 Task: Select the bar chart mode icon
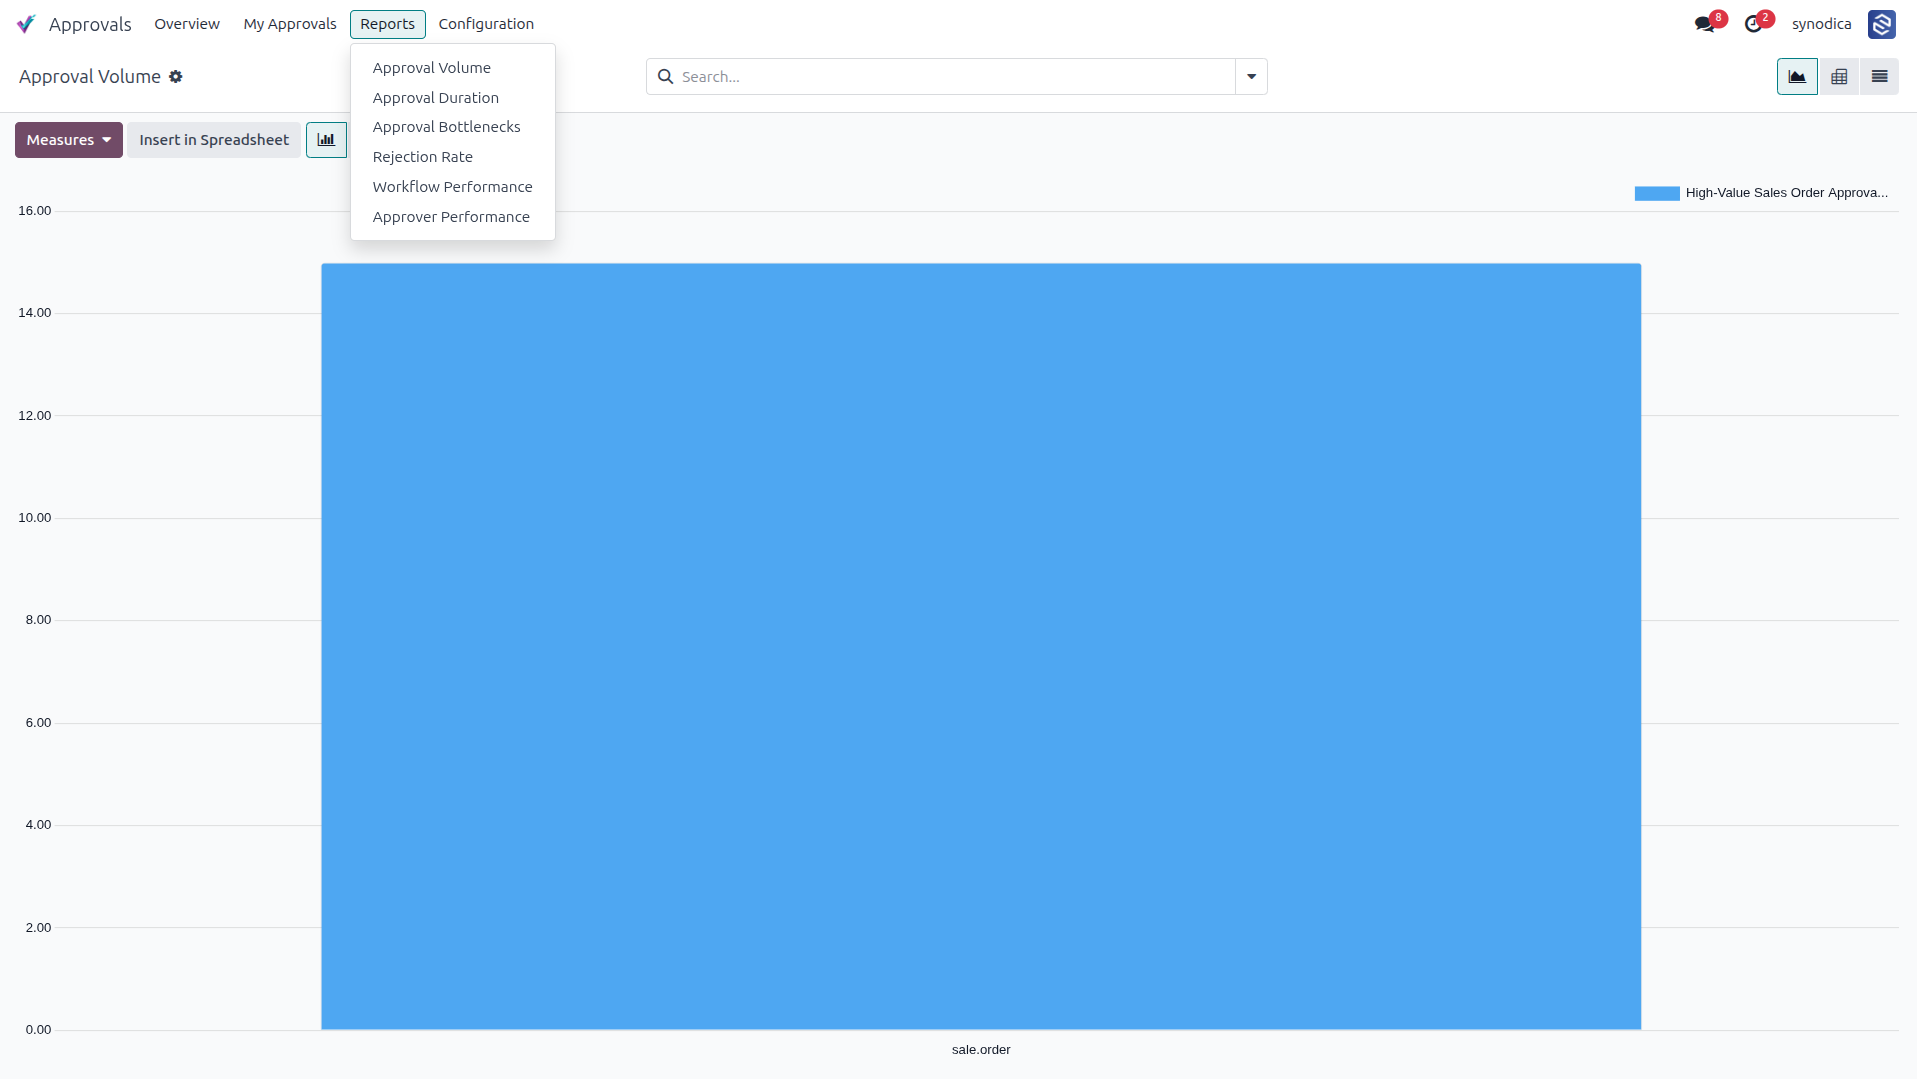tap(326, 140)
